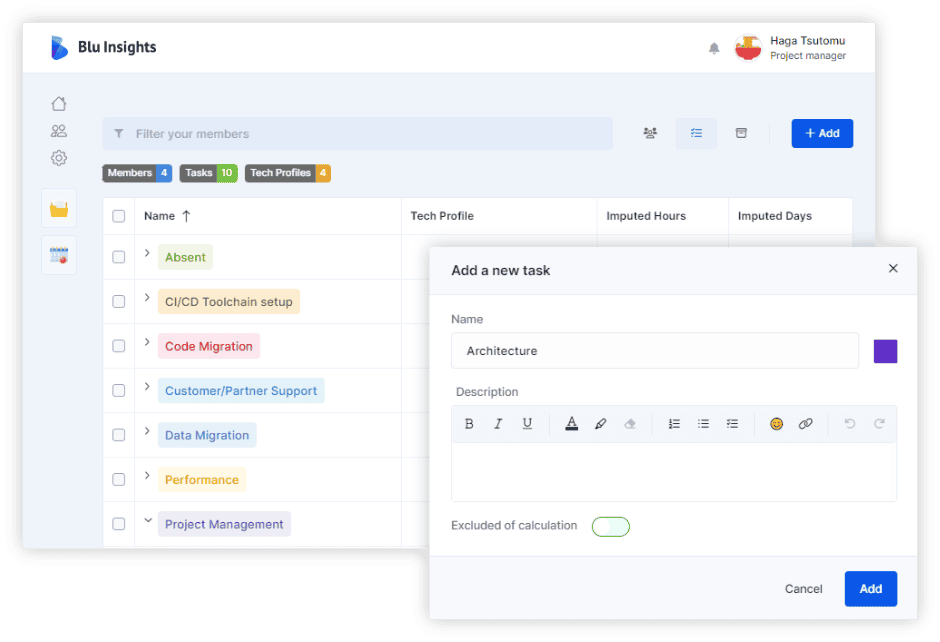Click the task Name input field
This screenshot has width=940, height=642.
655,351
